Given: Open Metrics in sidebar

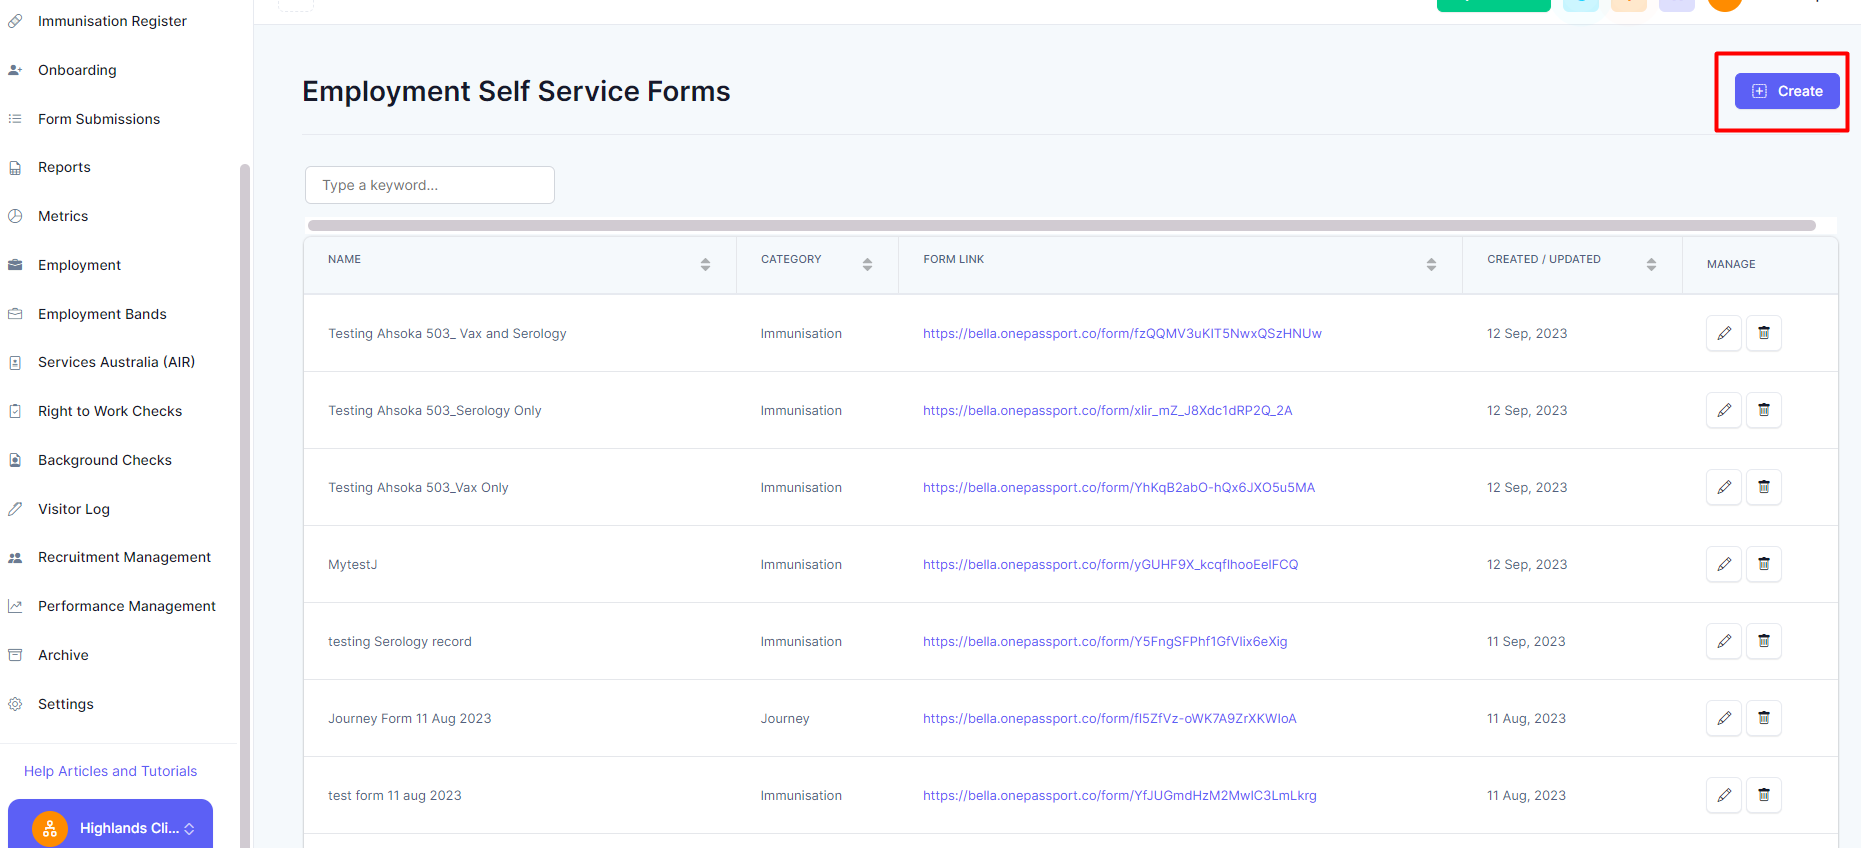Looking at the screenshot, I should click(x=63, y=216).
